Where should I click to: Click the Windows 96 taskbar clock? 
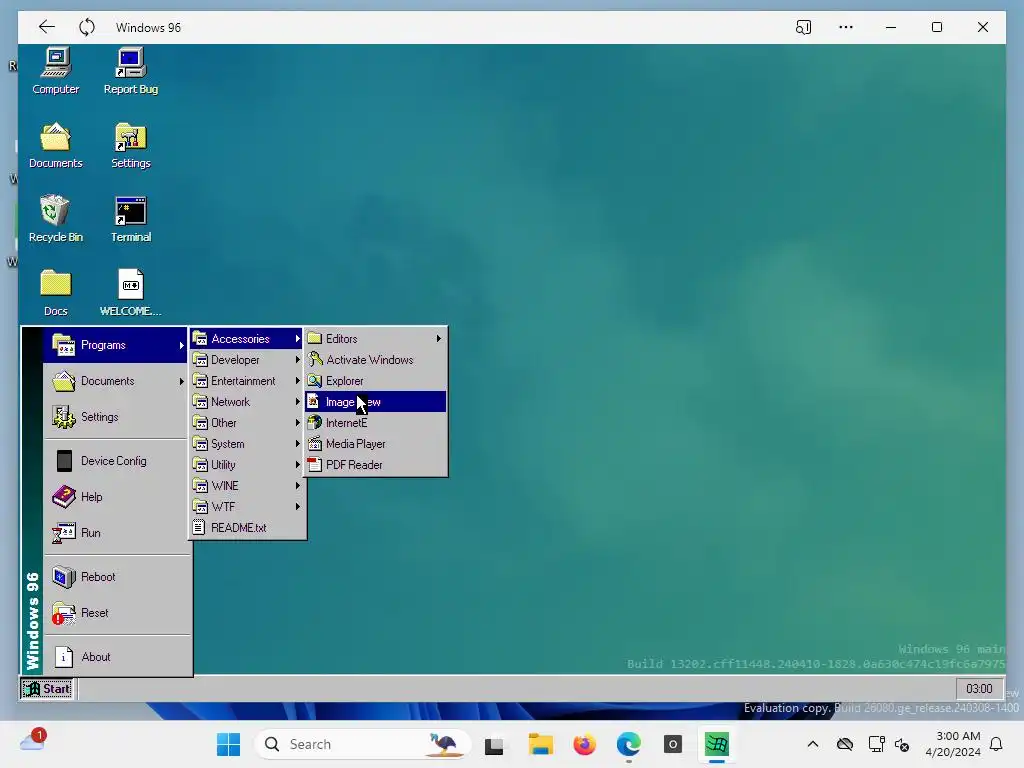click(979, 688)
